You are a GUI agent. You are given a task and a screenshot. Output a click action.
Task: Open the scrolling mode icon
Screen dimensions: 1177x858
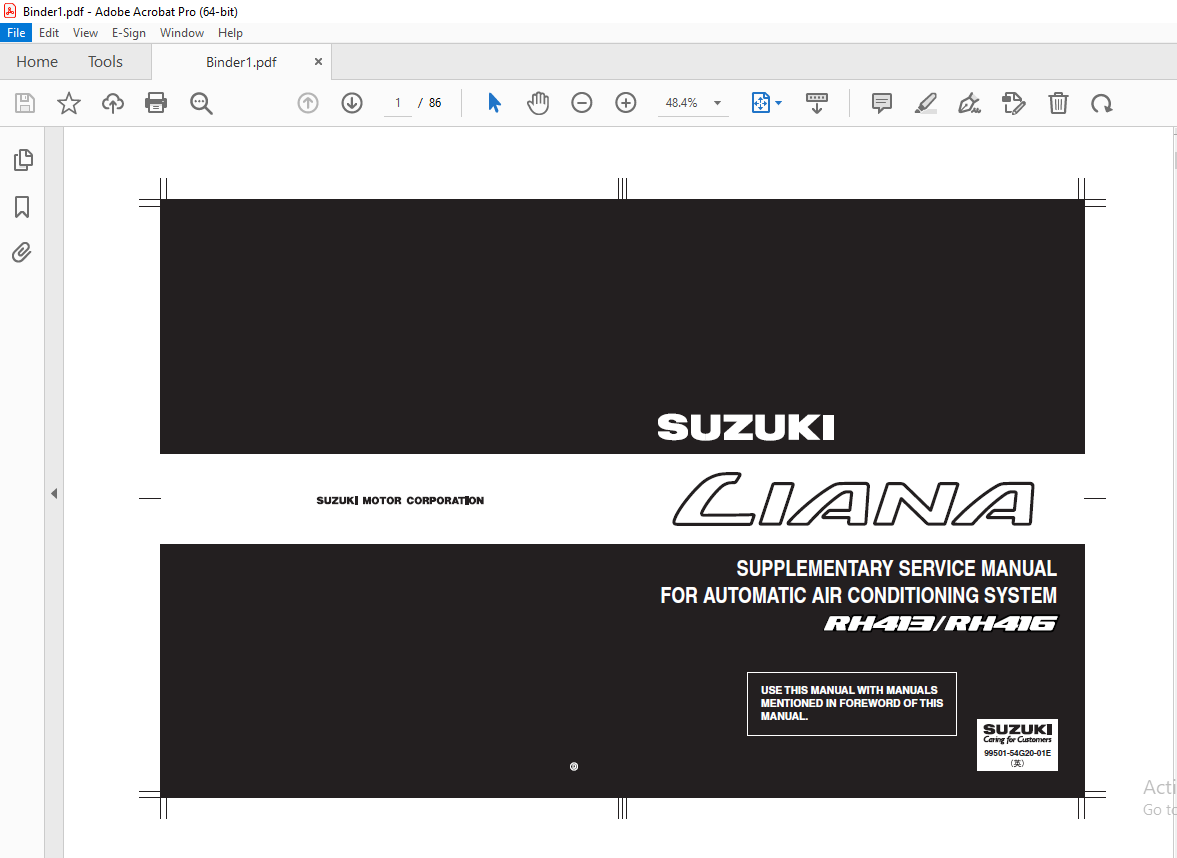point(817,103)
